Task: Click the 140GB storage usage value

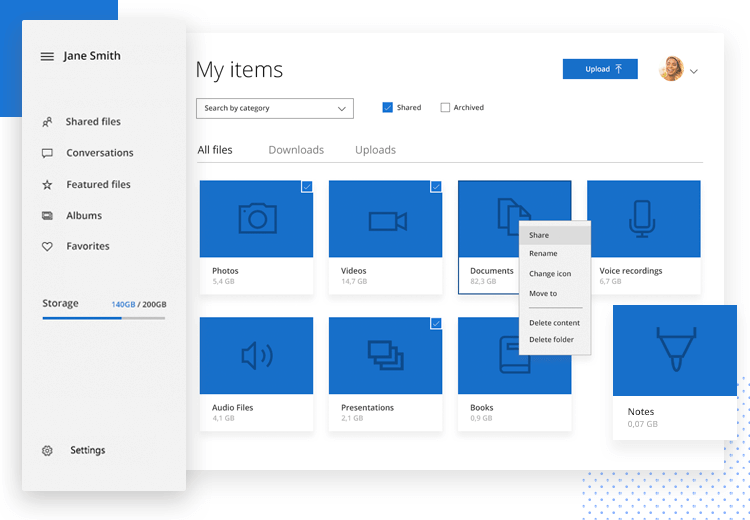Action: (x=123, y=305)
